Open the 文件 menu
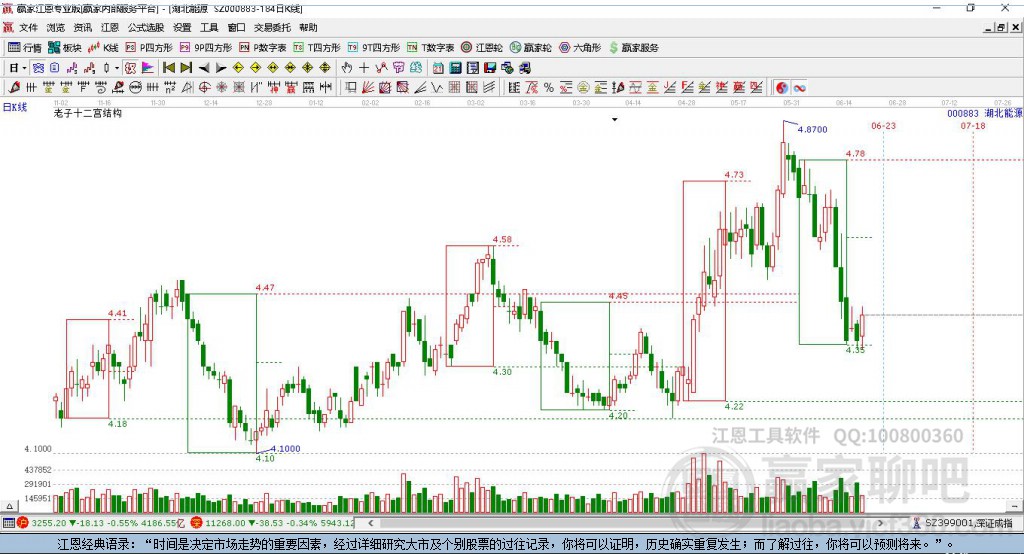 coord(28,27)
